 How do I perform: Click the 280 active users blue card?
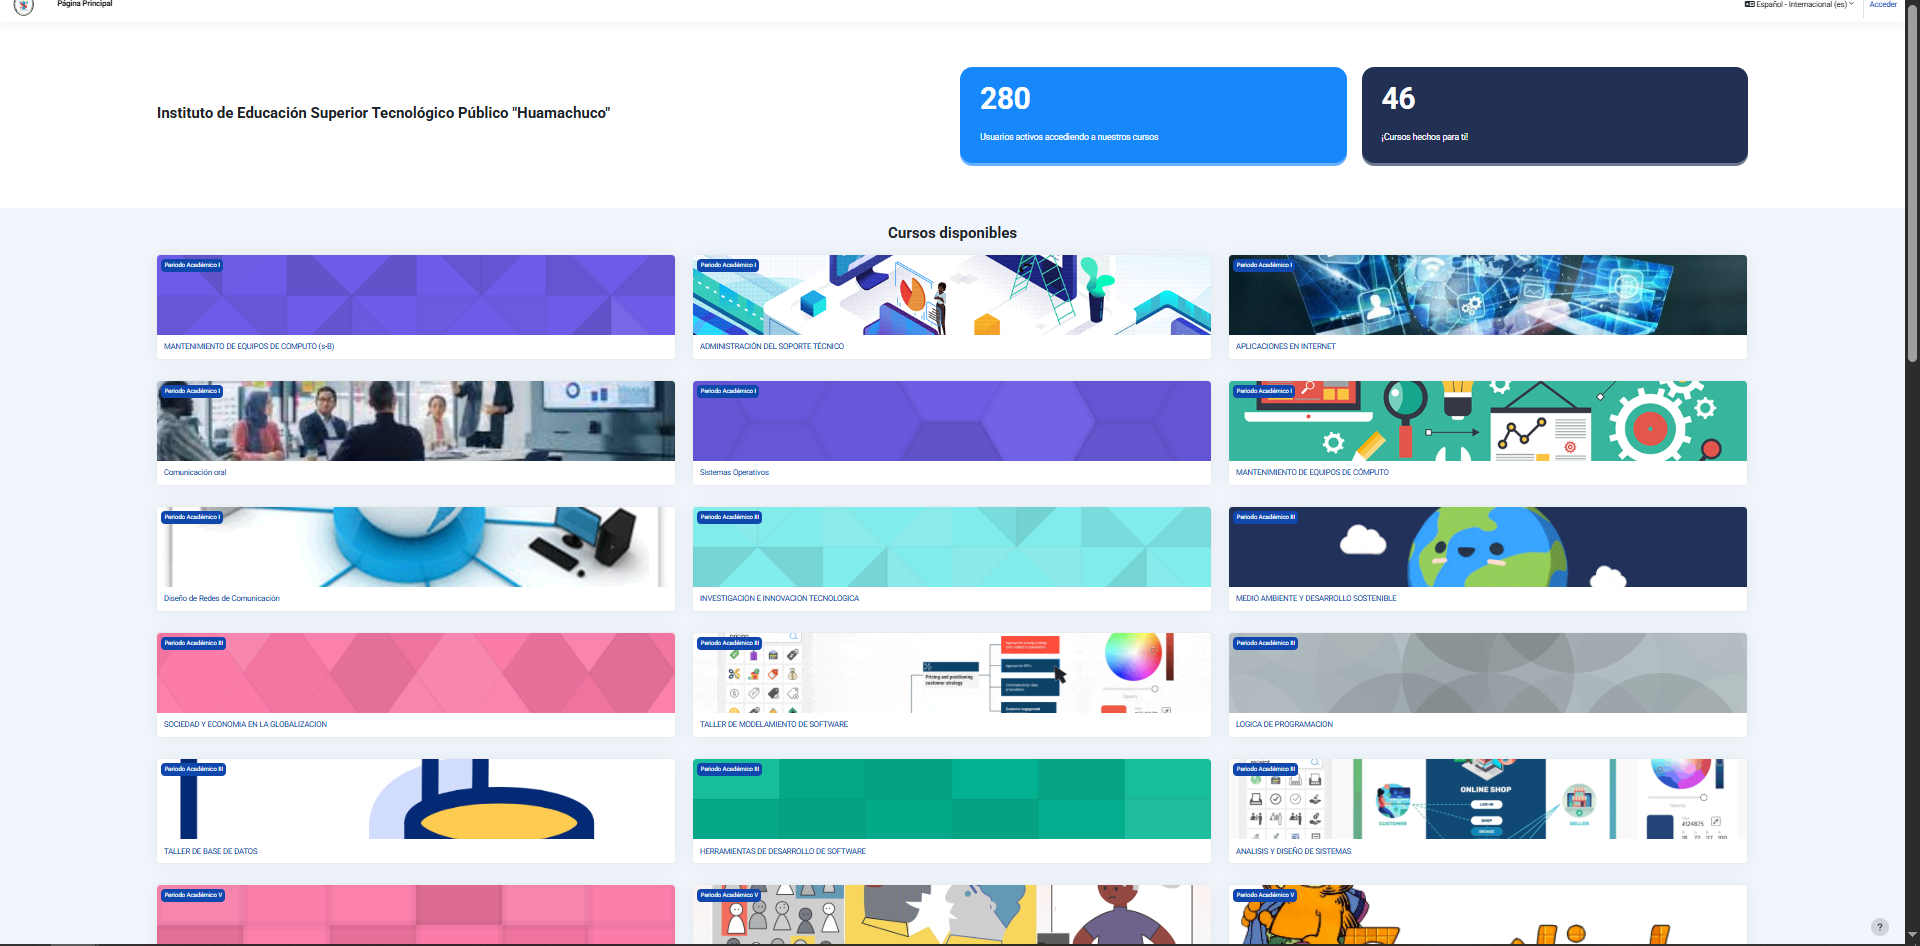click(x=1152, y=115)
